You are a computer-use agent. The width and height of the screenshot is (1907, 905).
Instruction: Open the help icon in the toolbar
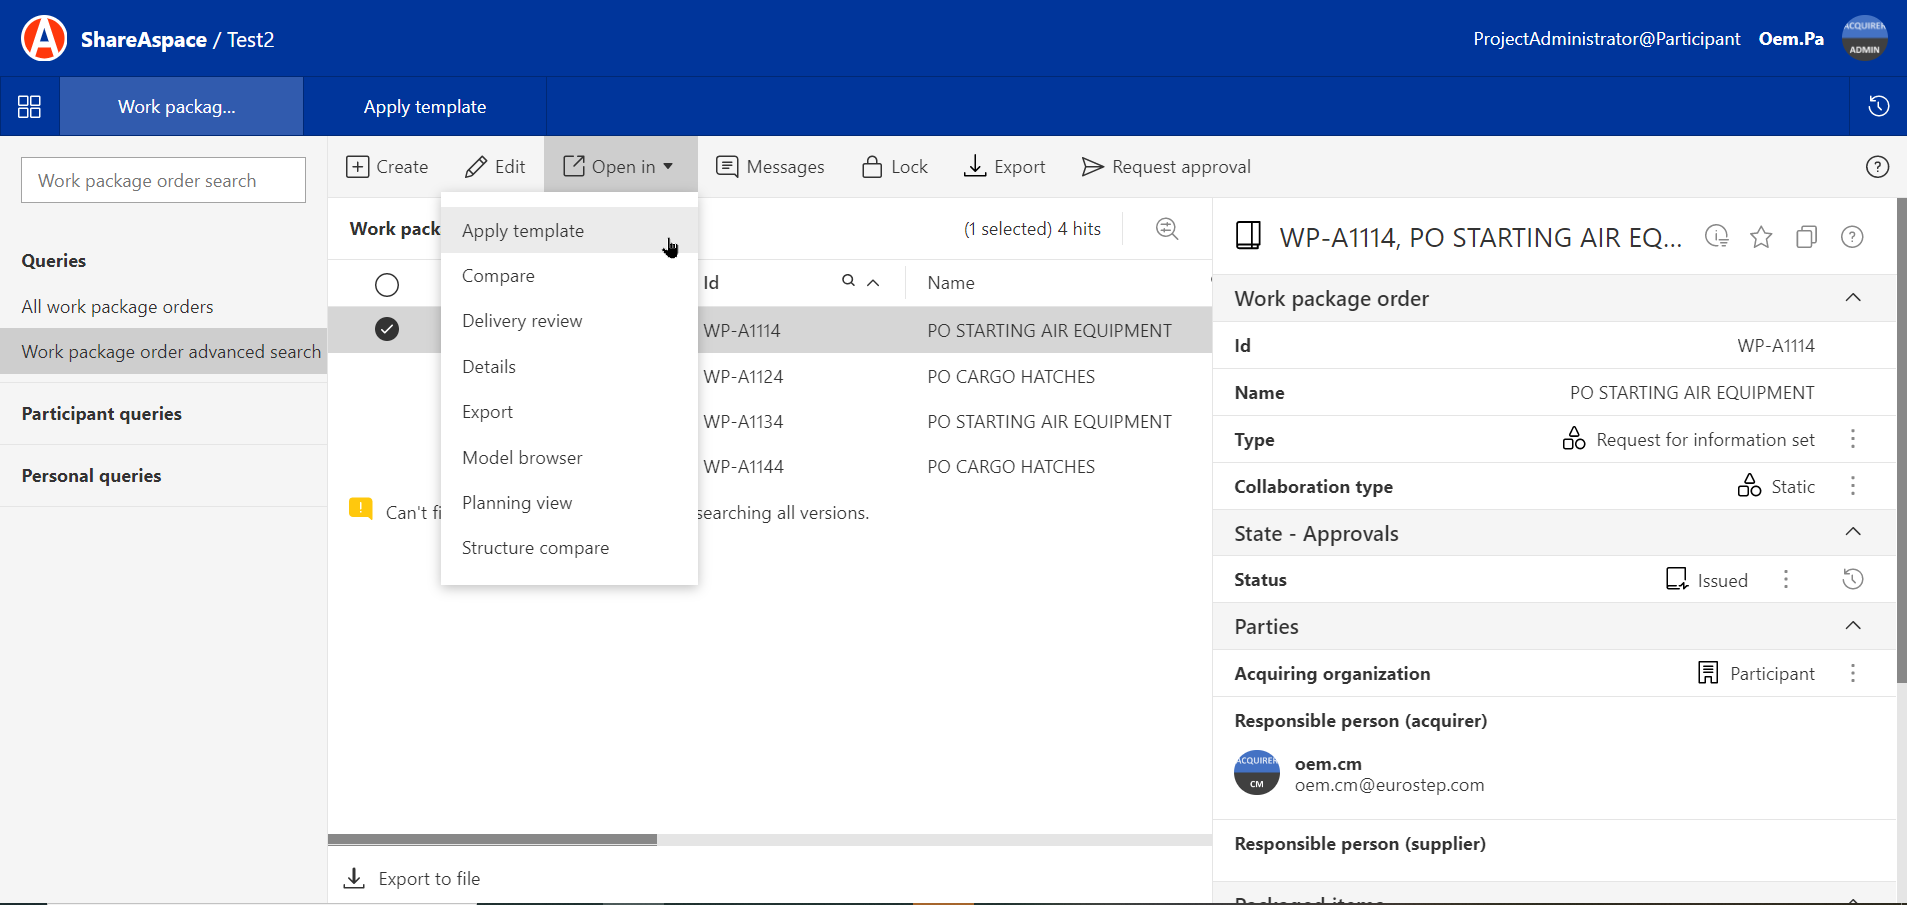[x=1877, y=167]
